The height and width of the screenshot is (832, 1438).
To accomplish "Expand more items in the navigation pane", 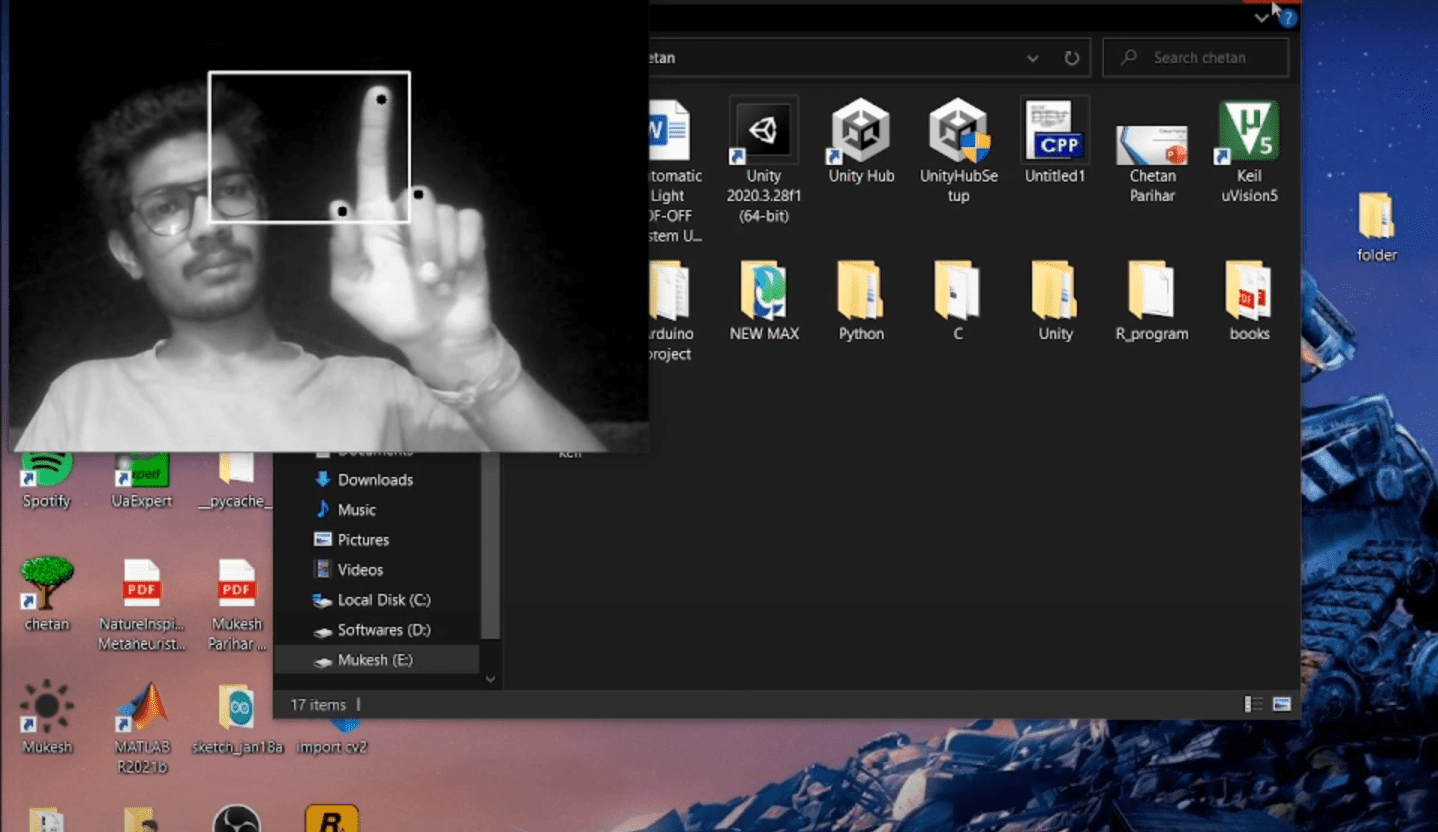I will coord(490,679).
